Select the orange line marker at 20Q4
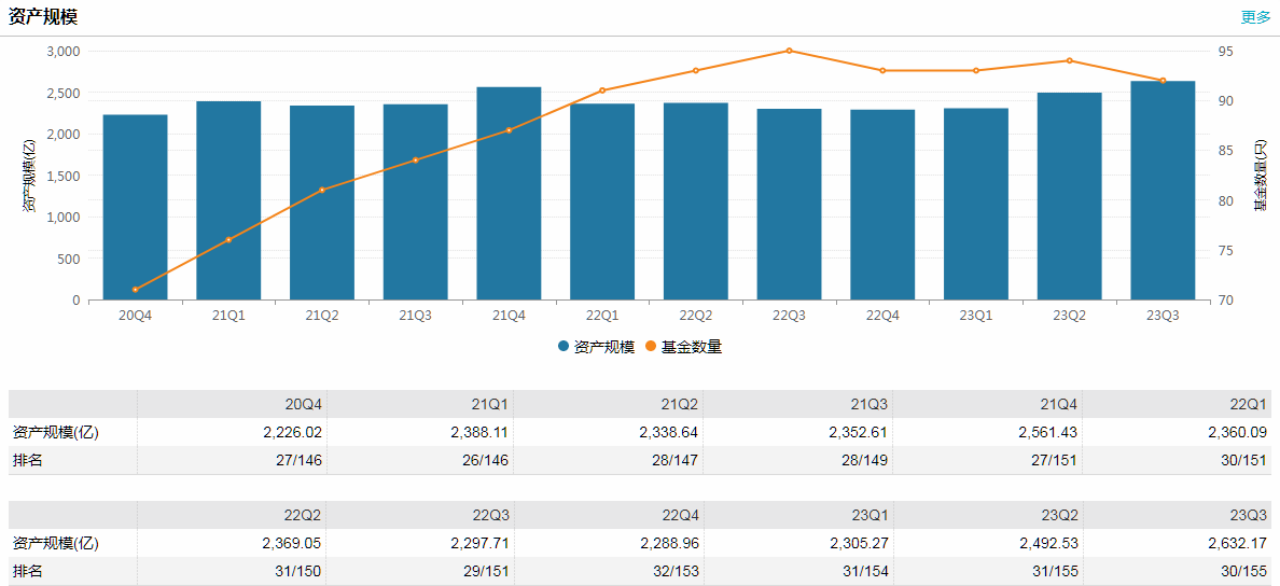 [135, 289]
